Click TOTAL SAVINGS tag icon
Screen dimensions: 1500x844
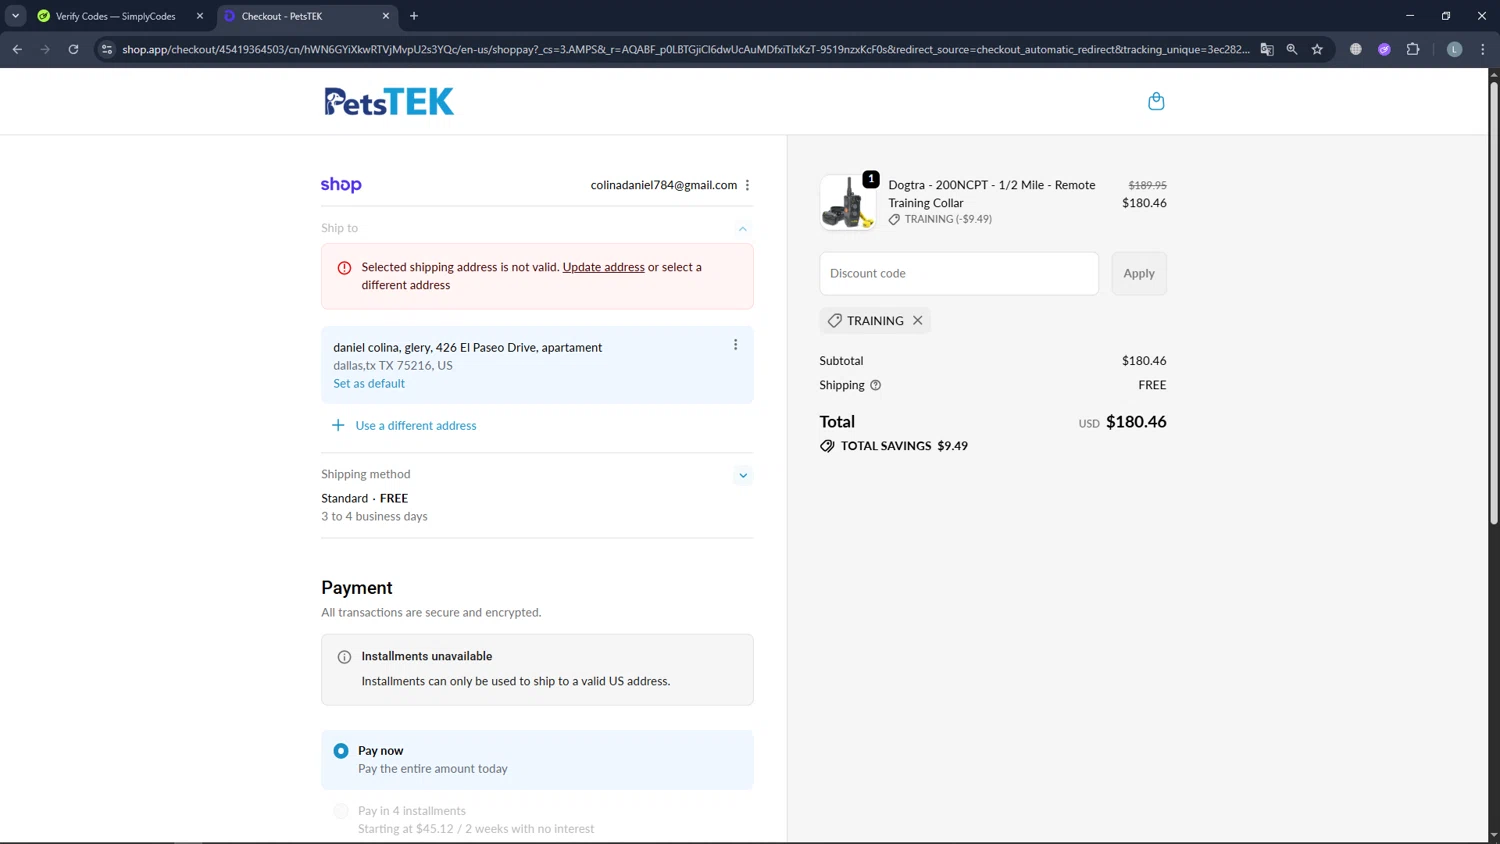pos(827,446)
